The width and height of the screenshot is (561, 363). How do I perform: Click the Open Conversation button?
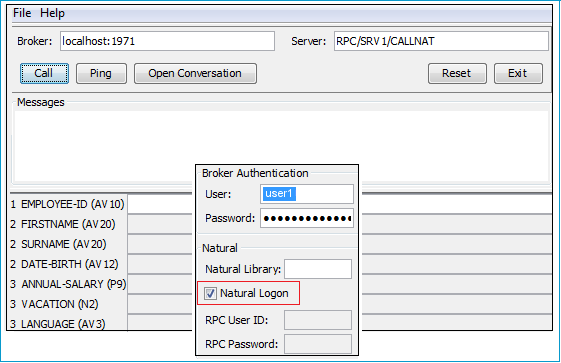(x=195, y=73)
